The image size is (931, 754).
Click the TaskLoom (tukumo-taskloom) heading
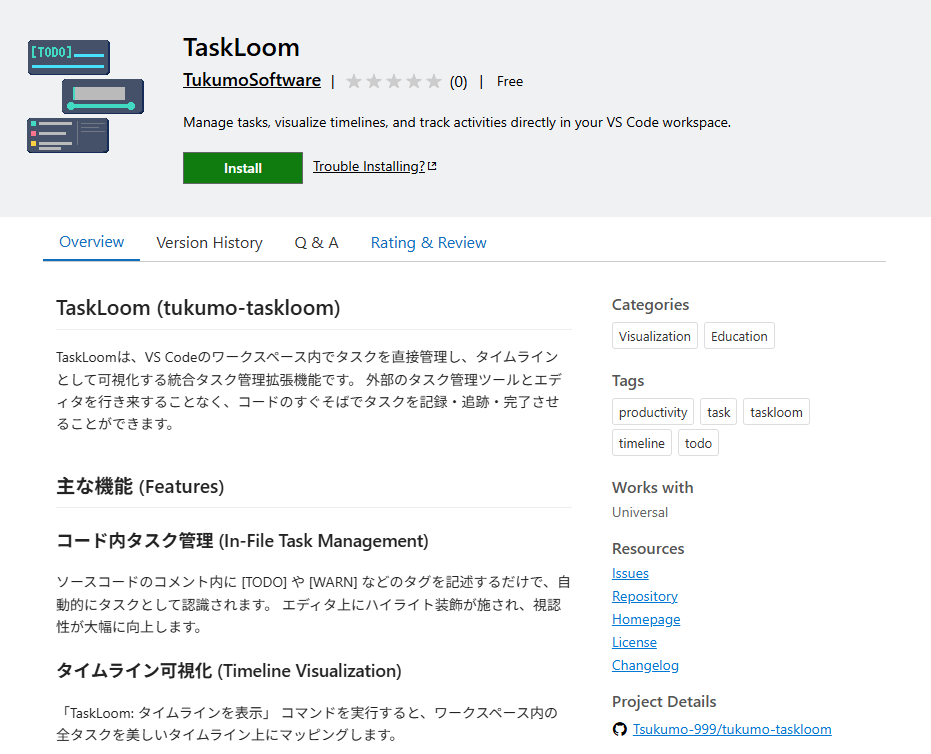pyautogui.click(x=198, y=308)
